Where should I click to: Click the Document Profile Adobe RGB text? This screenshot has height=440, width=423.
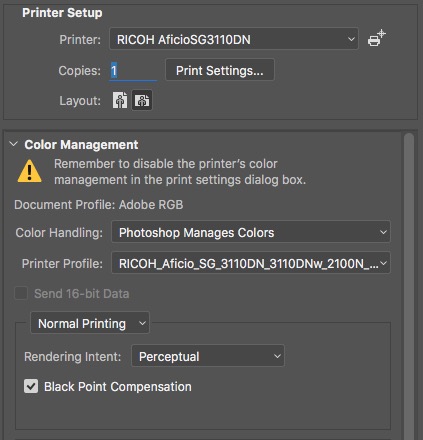point(99,205)
